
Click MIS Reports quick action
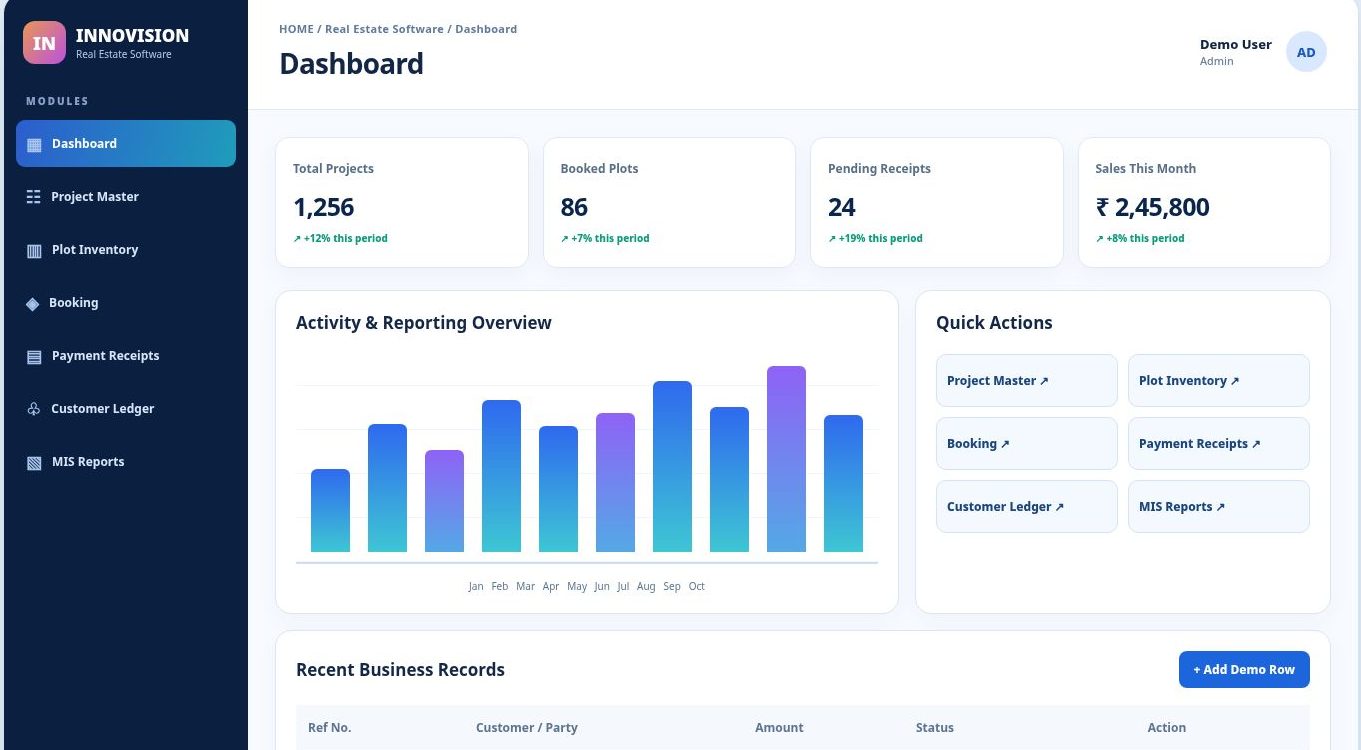tap(1219, 507)
